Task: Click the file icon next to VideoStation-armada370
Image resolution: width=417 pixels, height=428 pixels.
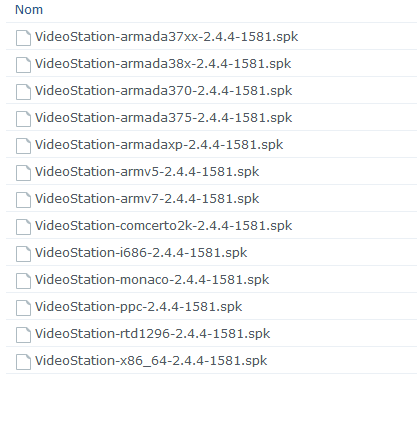Action: (23, 91)
